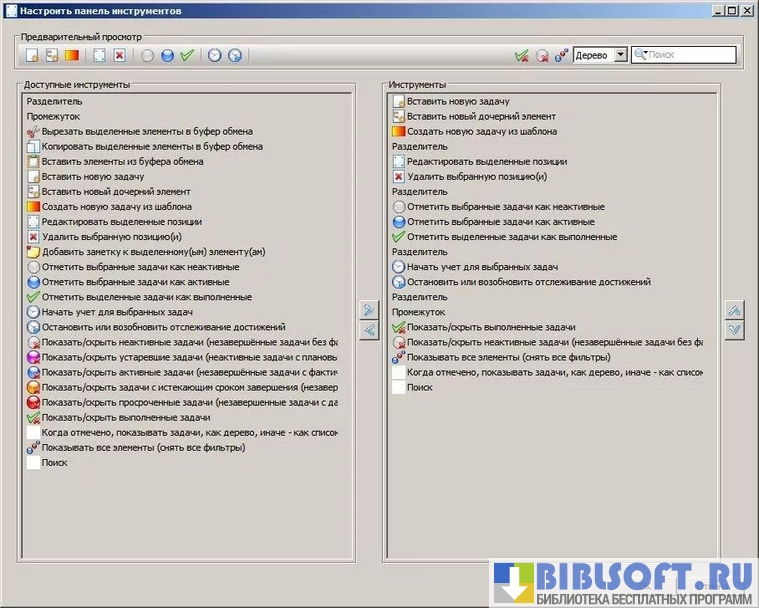The height and width of the screenshot is (608, 759).
Task: Click the insert new task icon in preview toolbar
Action: (32, 56)
